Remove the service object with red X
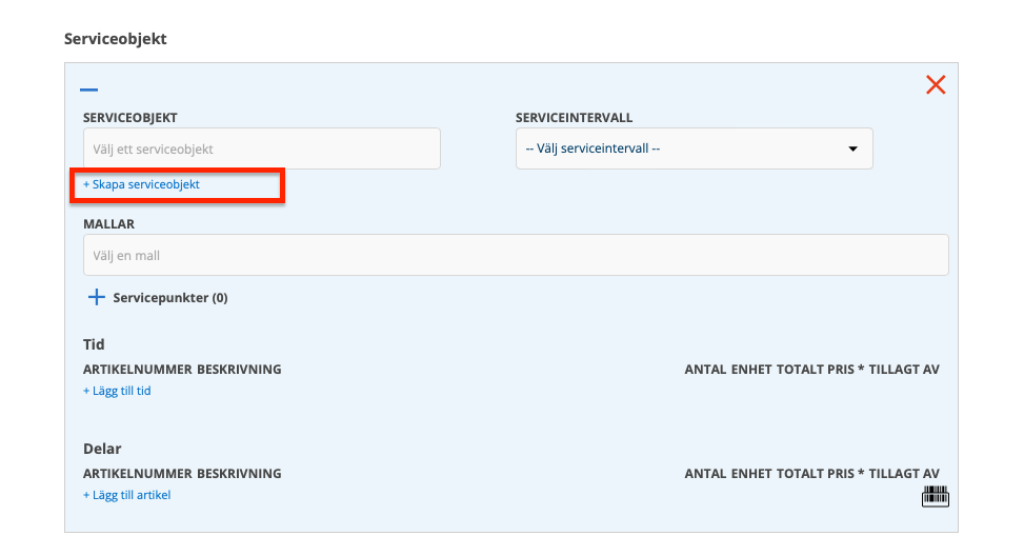 tap(935, 85)
